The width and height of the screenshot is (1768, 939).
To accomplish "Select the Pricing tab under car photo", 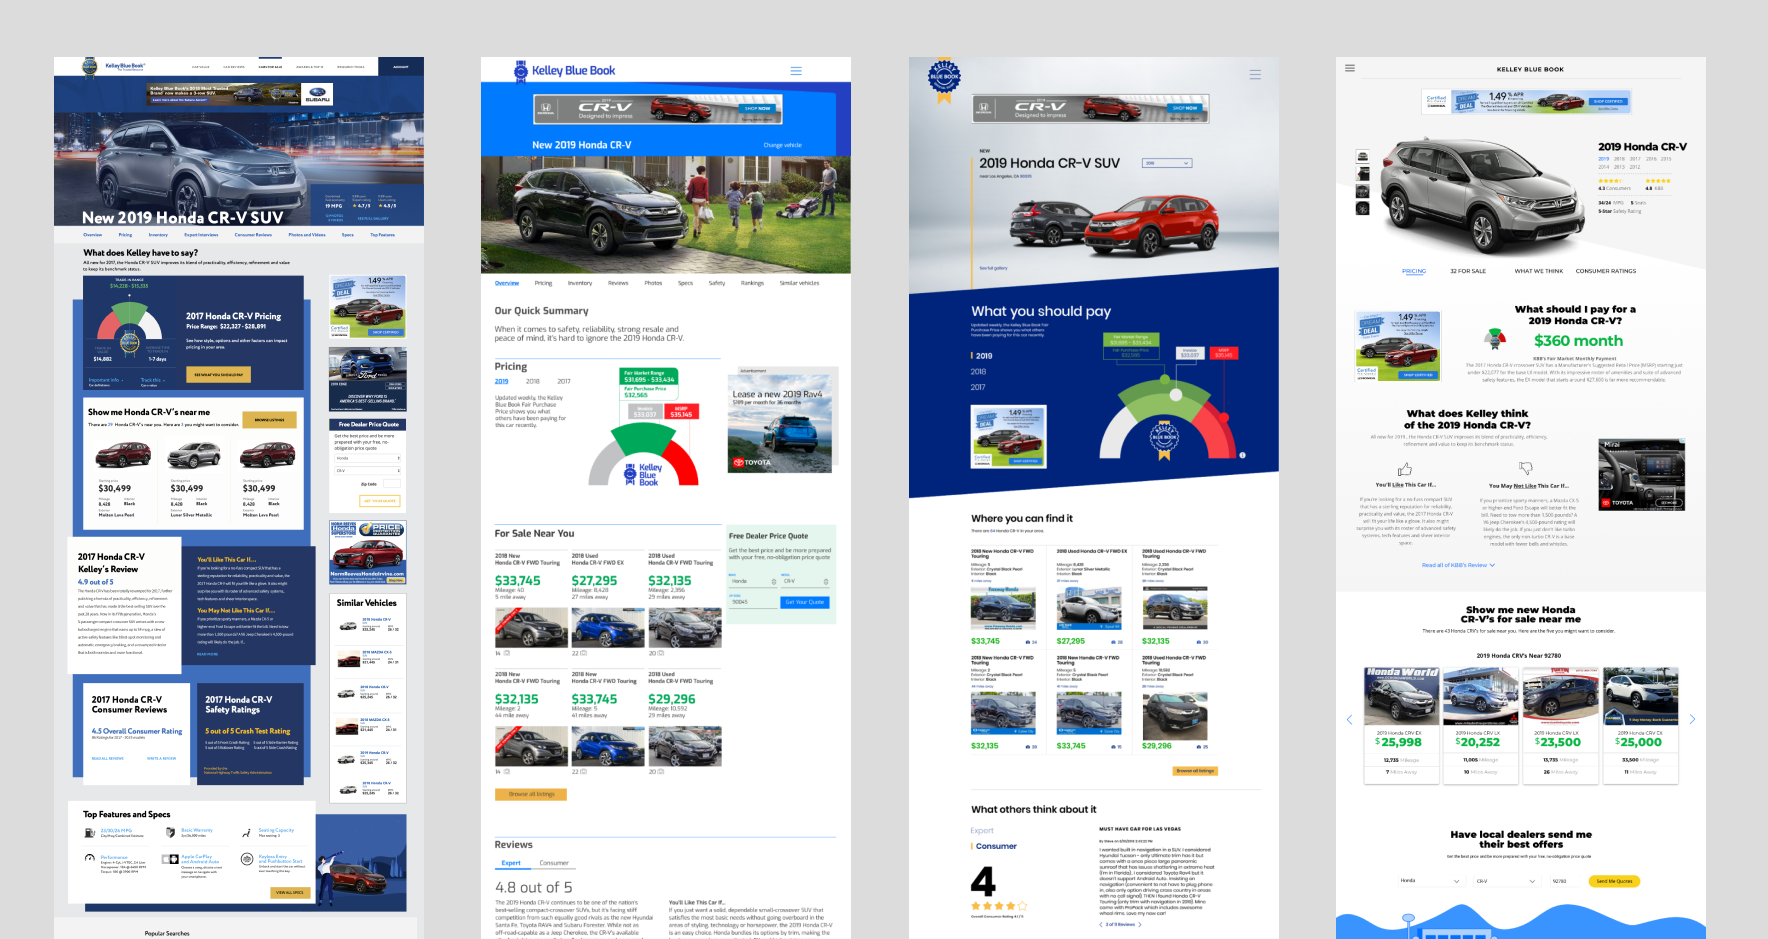I will (1414, 271).
